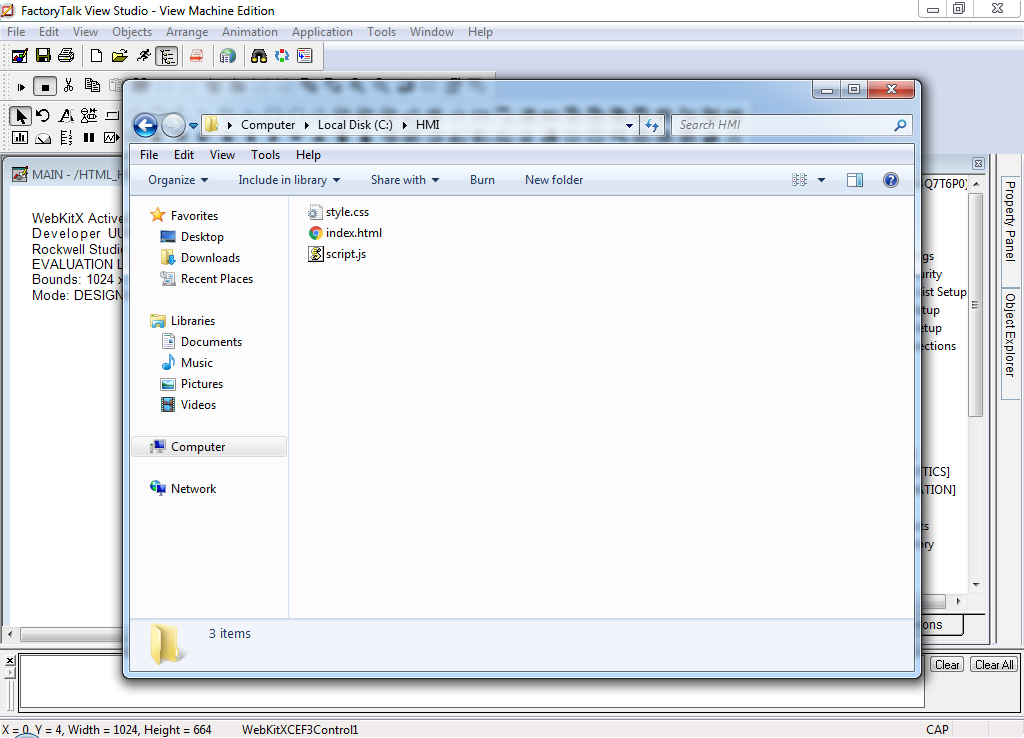1024x738 pixels.
Task: Click Clear All button in diagnostics panel
Action: point(994,665)
